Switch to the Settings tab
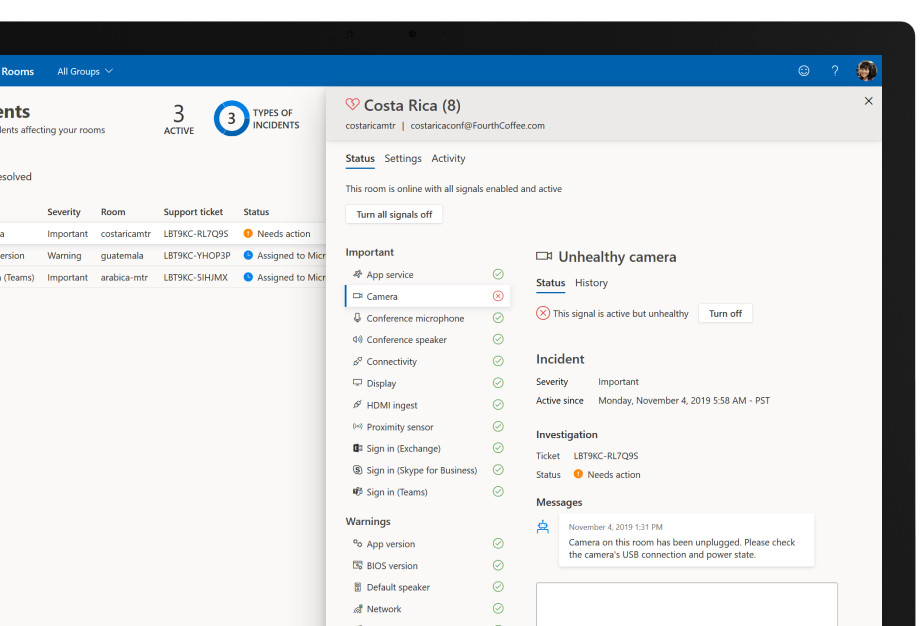Image resolution: width=920 pixels, height=626 pixels. [403, 158]
